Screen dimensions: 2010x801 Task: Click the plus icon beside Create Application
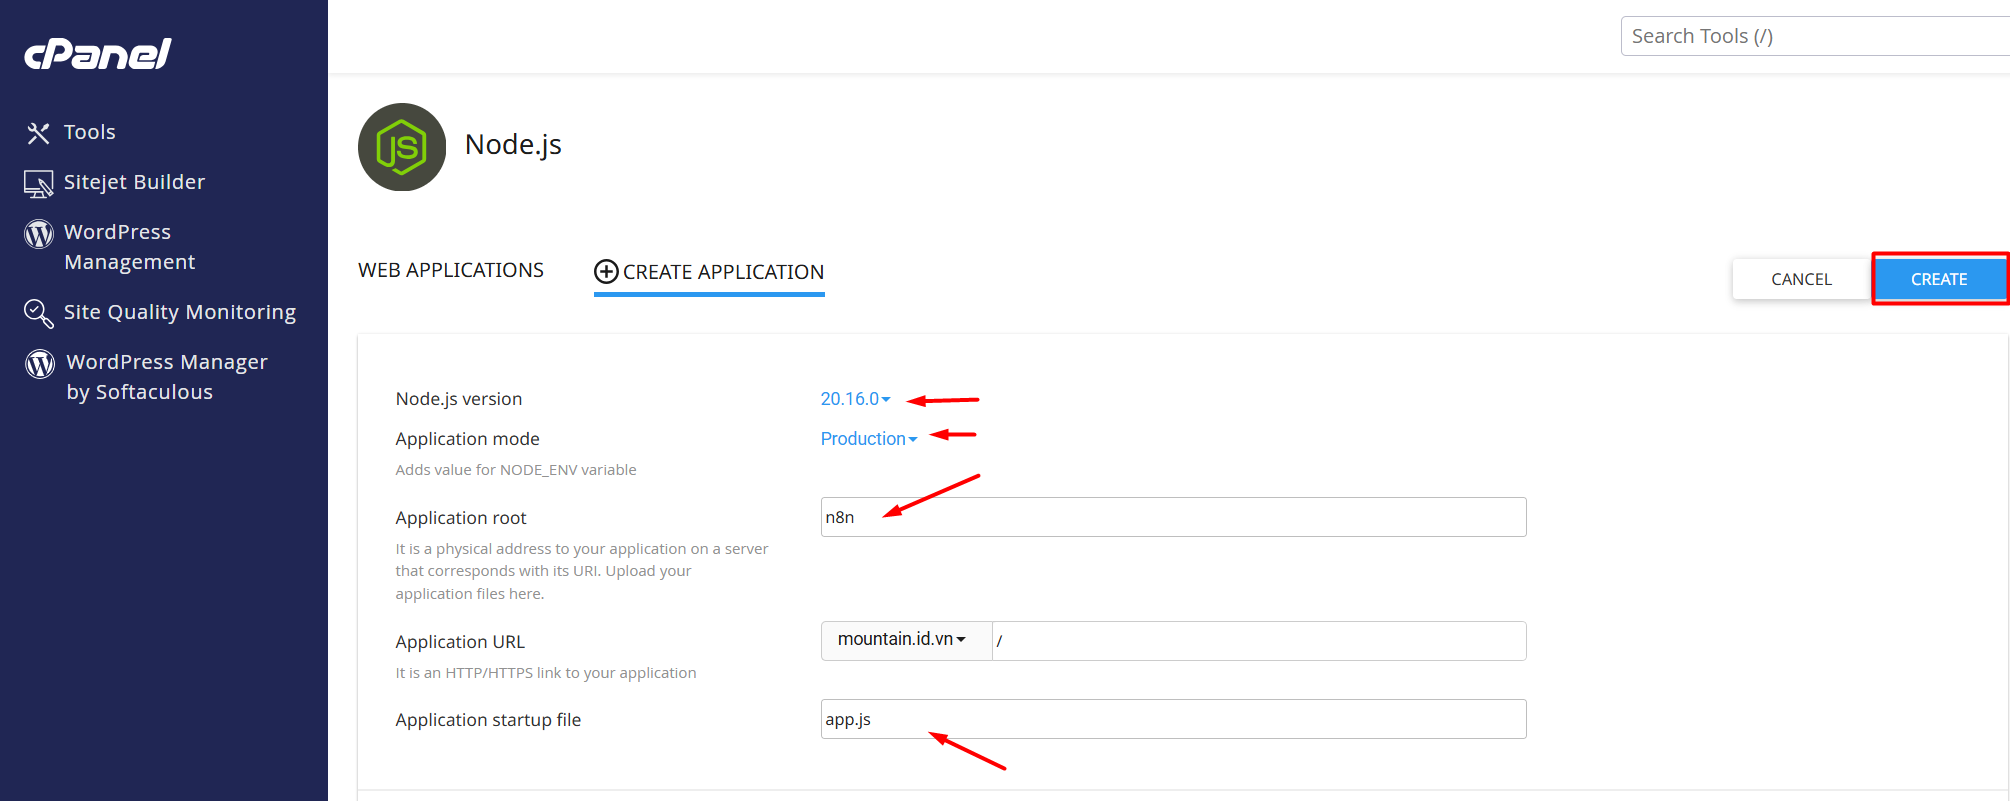click(x=606, y=272)
